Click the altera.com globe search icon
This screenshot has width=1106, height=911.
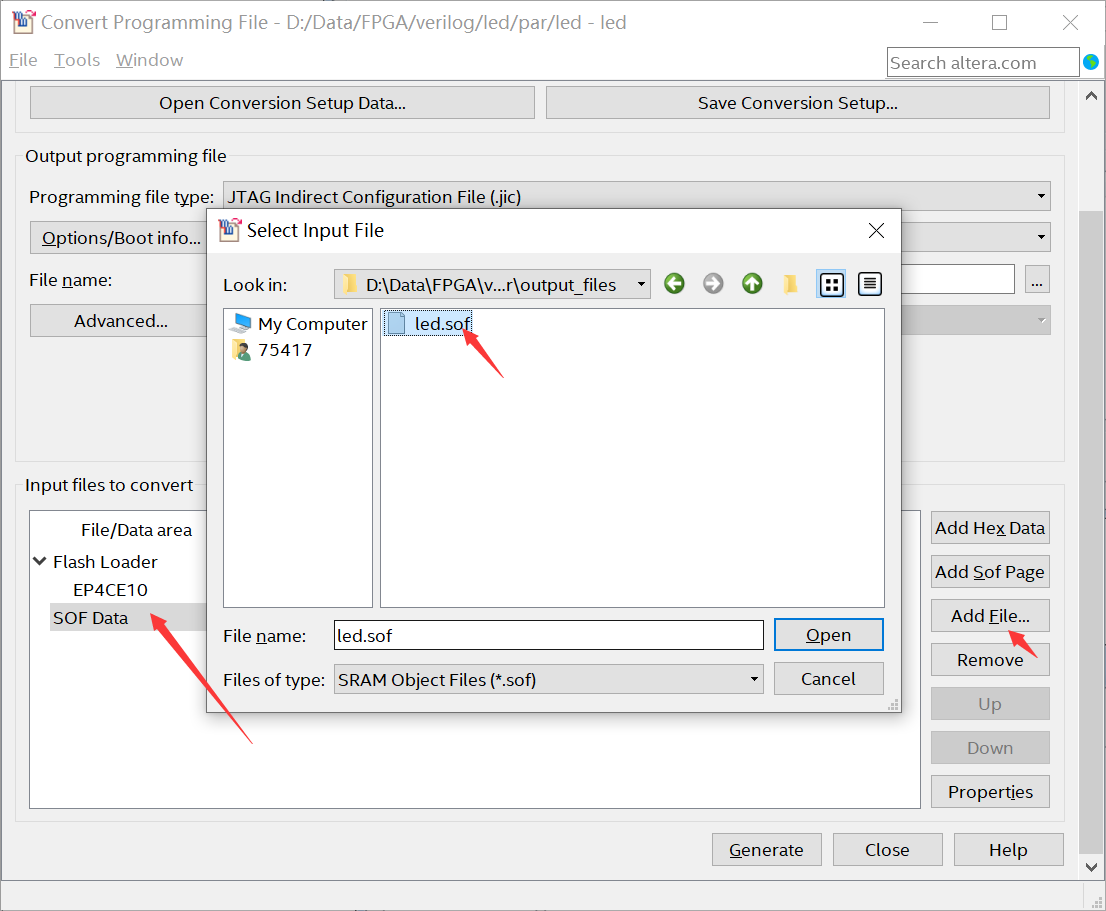click(1090, 63)
